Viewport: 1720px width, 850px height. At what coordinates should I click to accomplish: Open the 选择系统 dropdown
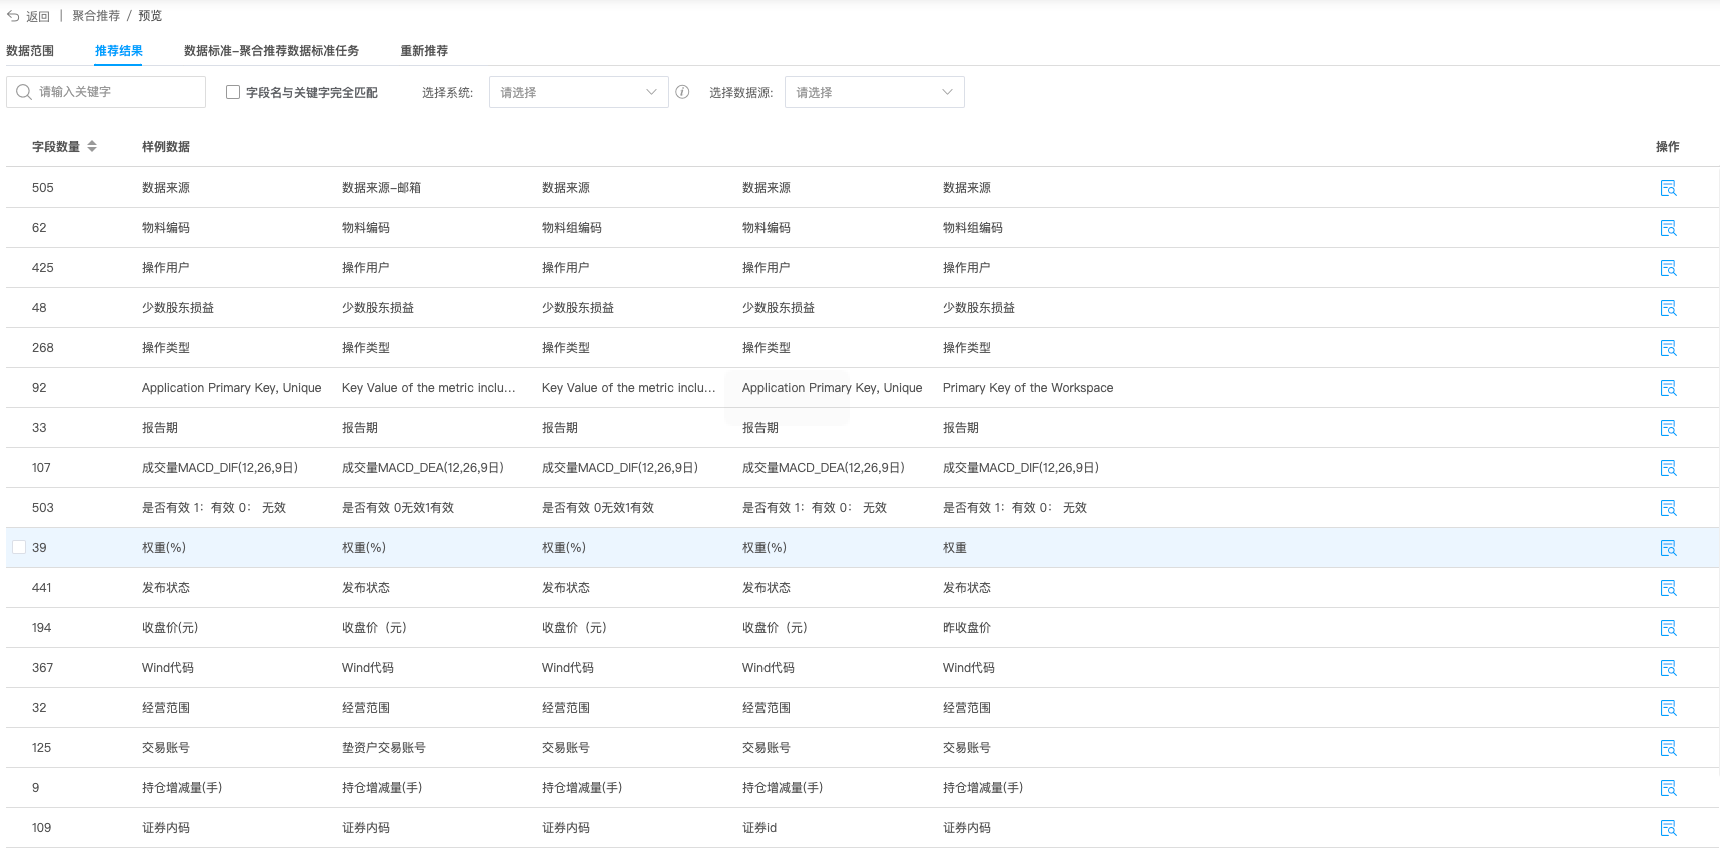(578, 92)
